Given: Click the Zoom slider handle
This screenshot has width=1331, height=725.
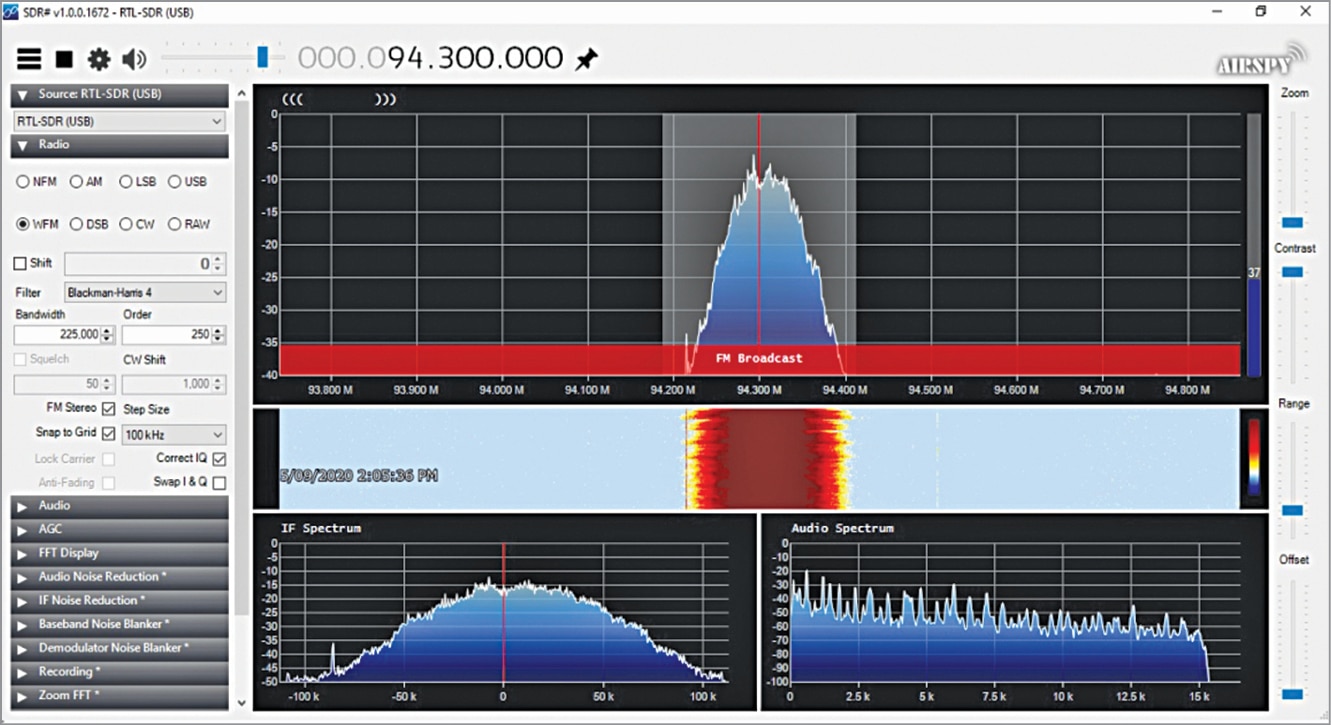Looking at the screenshot, I should tap(1293, 222).
